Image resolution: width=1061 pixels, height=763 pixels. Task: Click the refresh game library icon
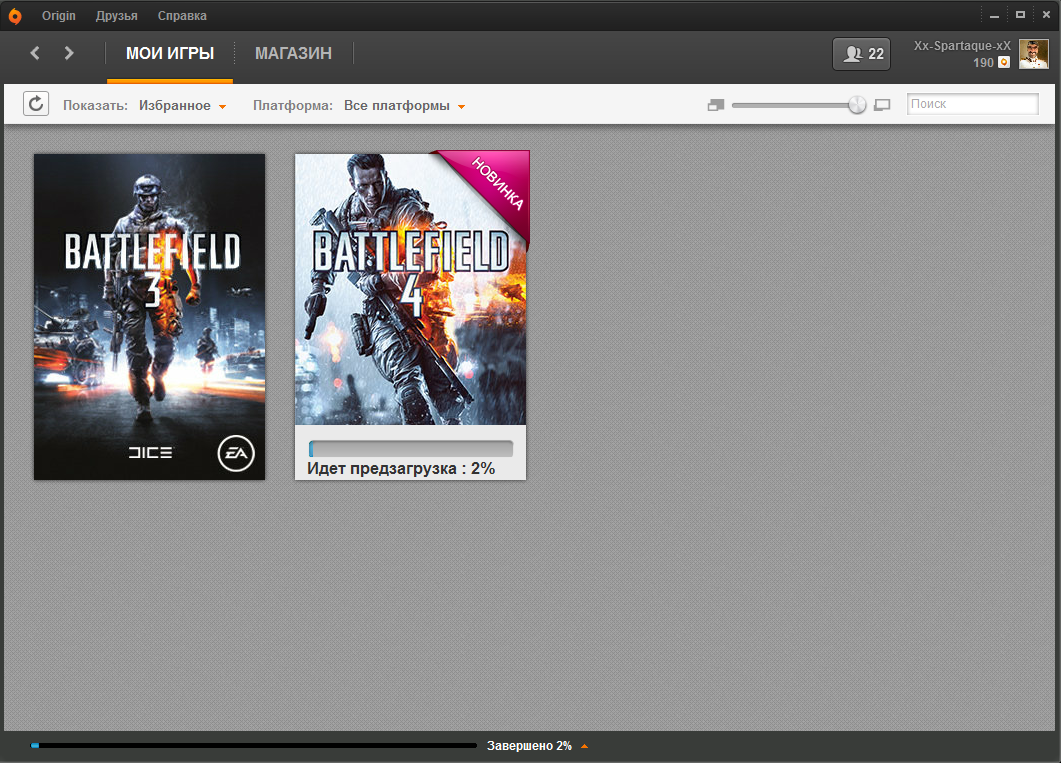pos(36,104)
